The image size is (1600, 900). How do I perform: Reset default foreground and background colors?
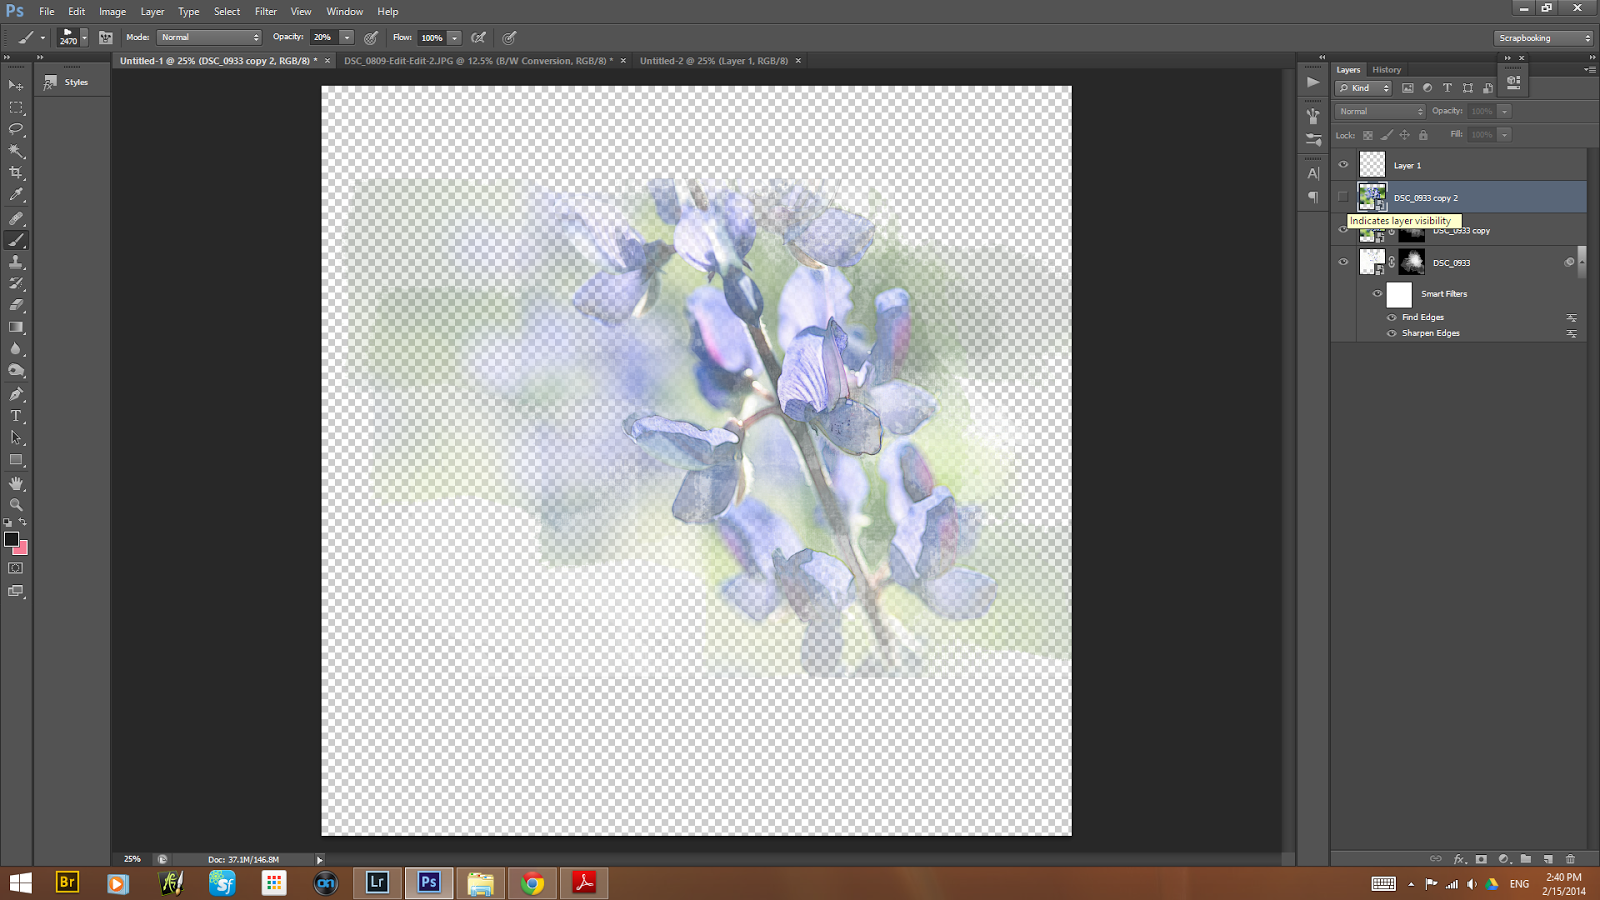(x=8, y=523)
